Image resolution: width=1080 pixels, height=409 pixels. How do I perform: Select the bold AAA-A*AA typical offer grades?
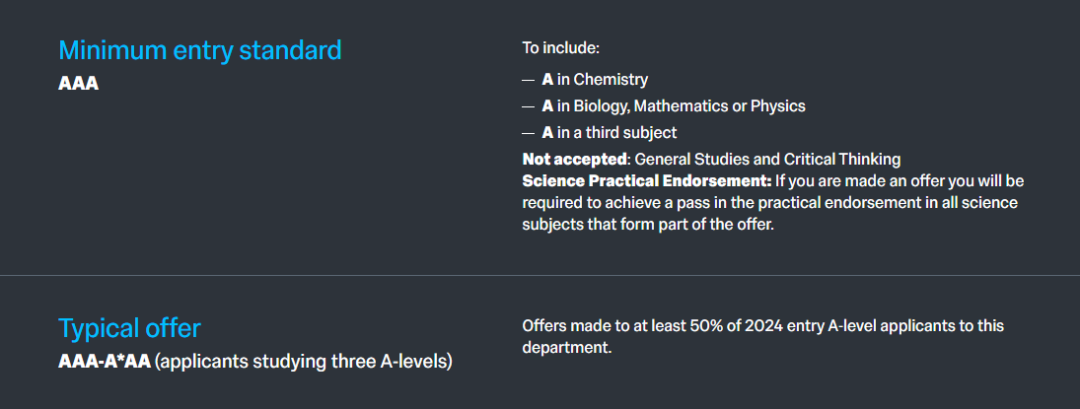click(x=104, y=361)
